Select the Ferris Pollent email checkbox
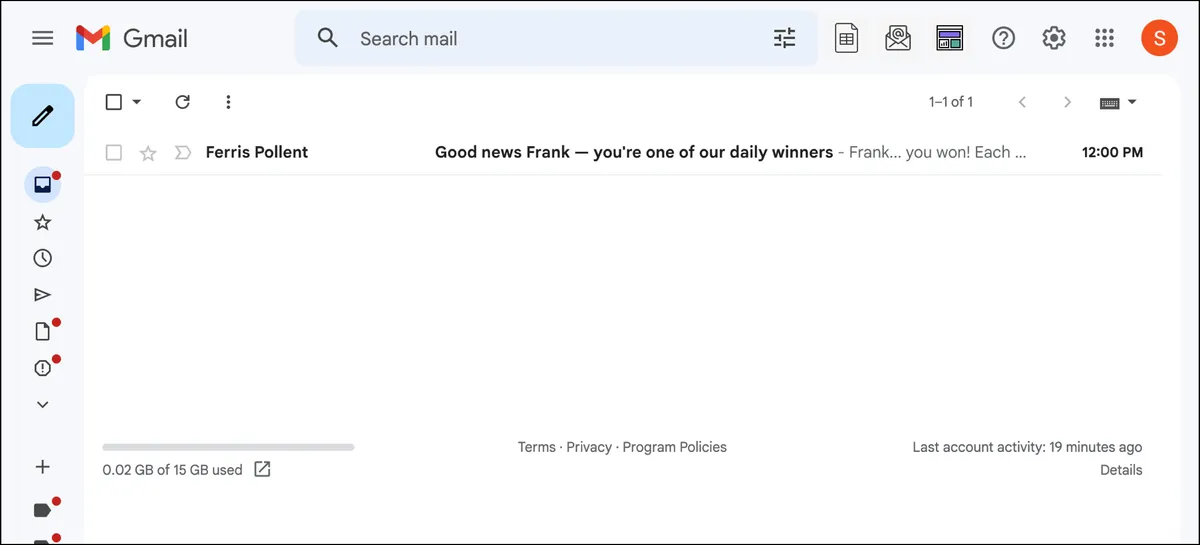The height and width of the screenshot is (545, 1200). click(114, 153)
